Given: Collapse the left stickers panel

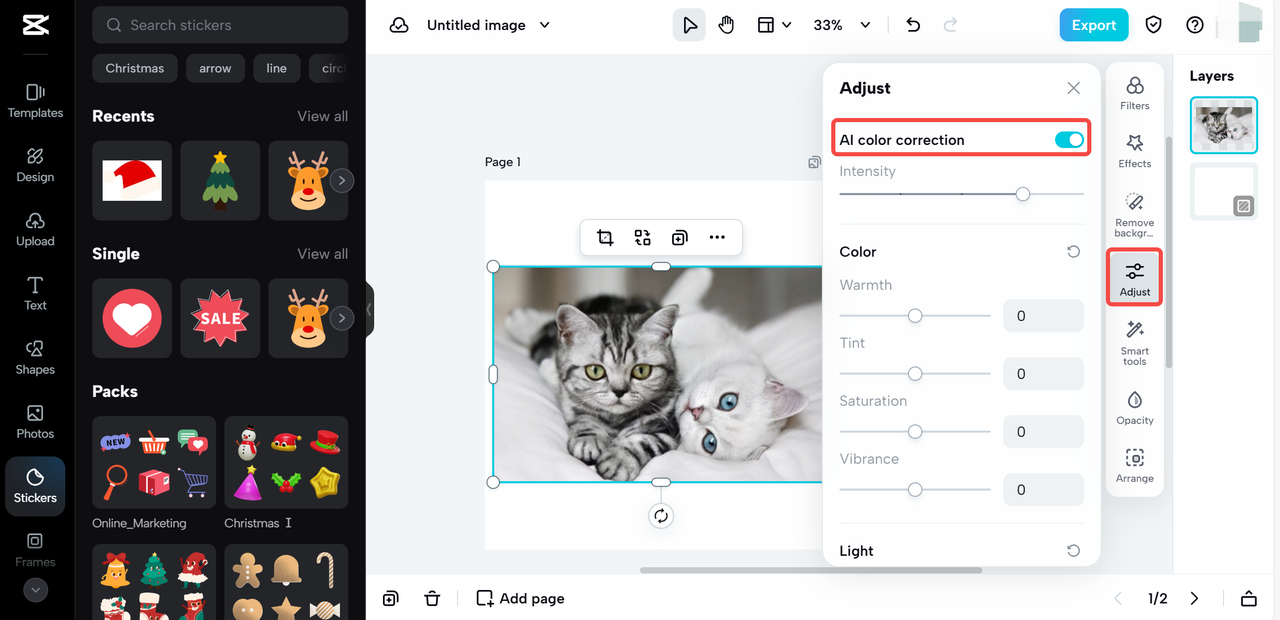Looking at the screenshot, I should 369,309.
